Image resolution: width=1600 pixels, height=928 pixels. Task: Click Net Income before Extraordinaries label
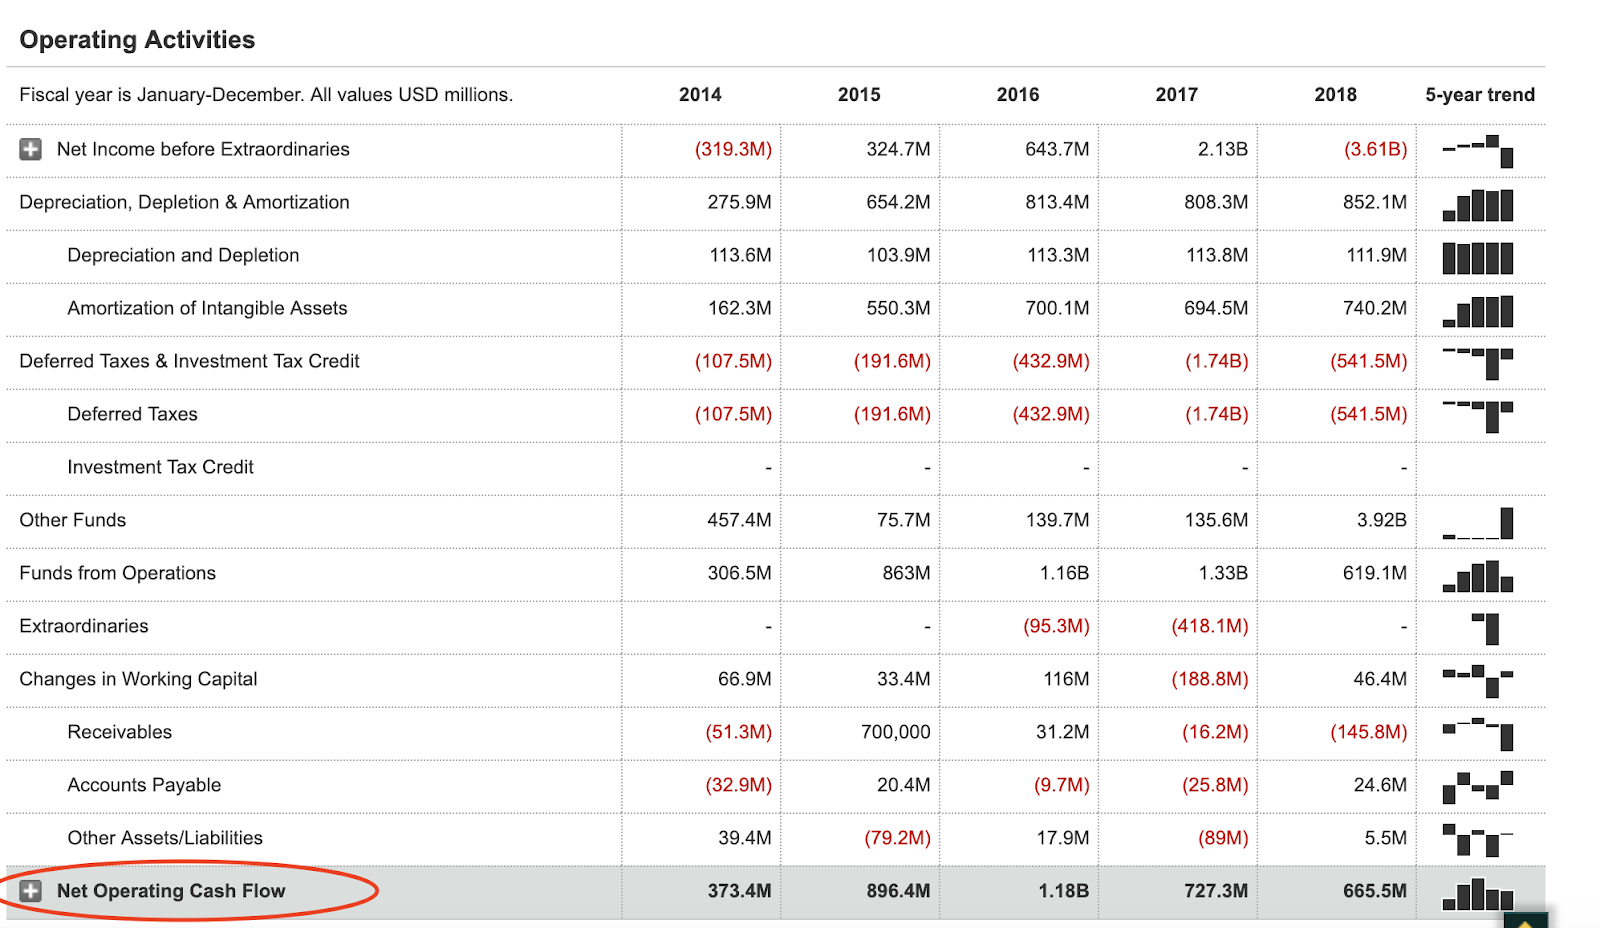[x=203, y=149]
